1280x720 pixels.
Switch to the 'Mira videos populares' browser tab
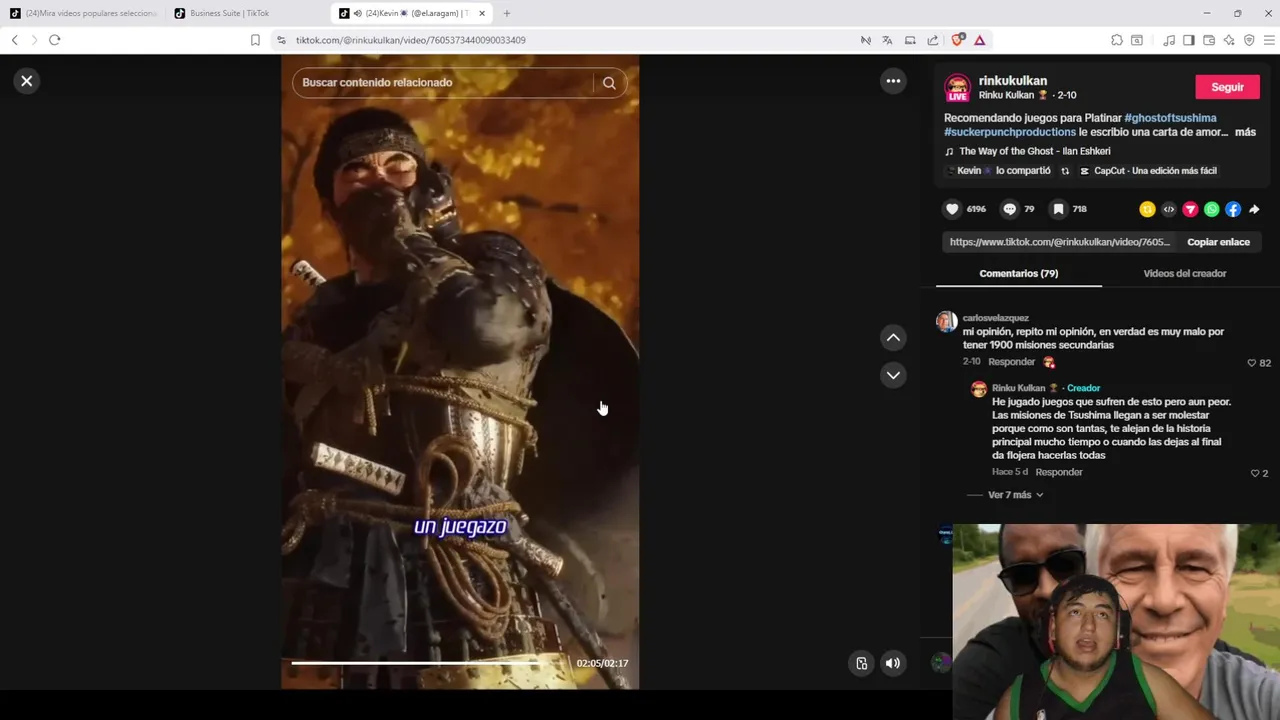tap(84, 13)
